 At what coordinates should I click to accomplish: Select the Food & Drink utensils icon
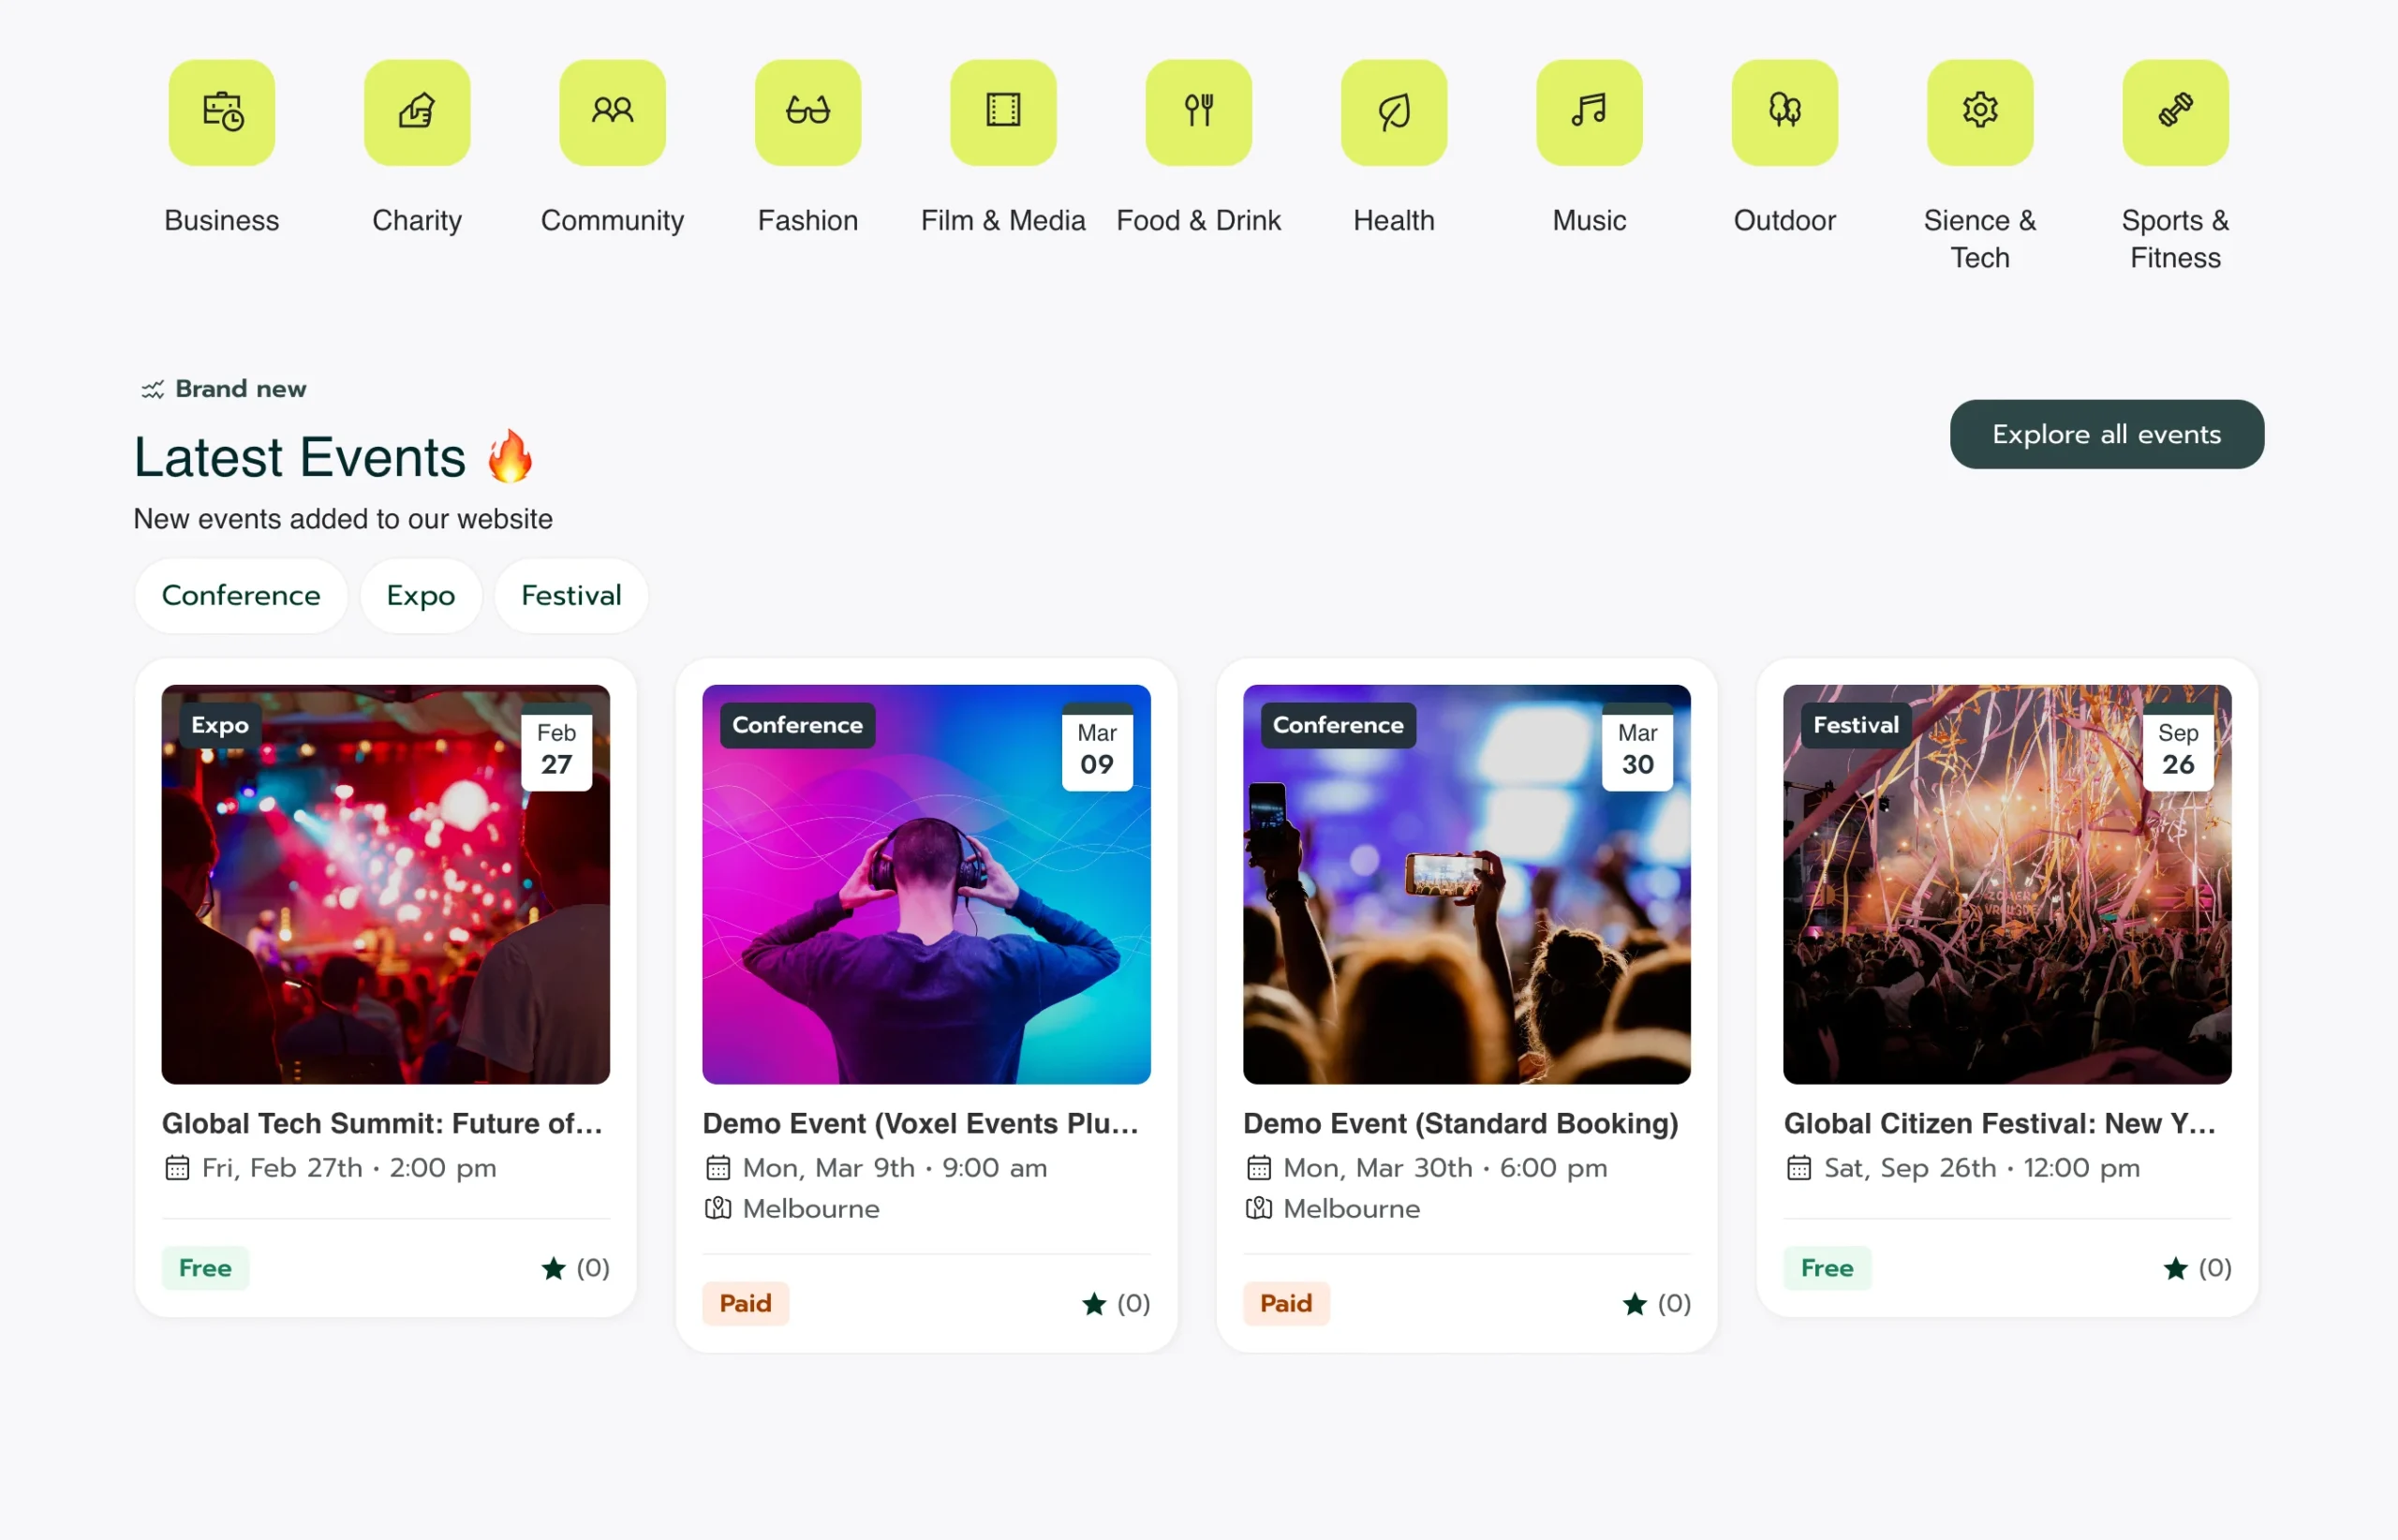point(1198,112)
